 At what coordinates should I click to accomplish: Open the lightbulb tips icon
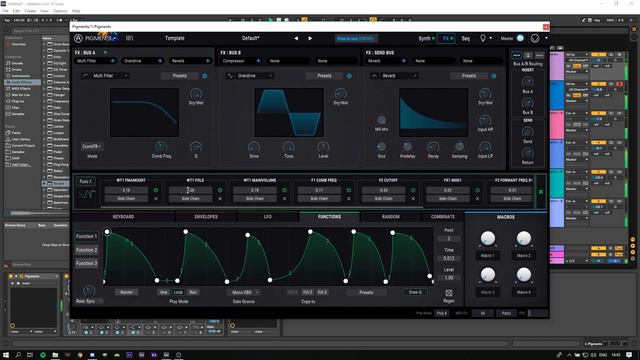482,38
